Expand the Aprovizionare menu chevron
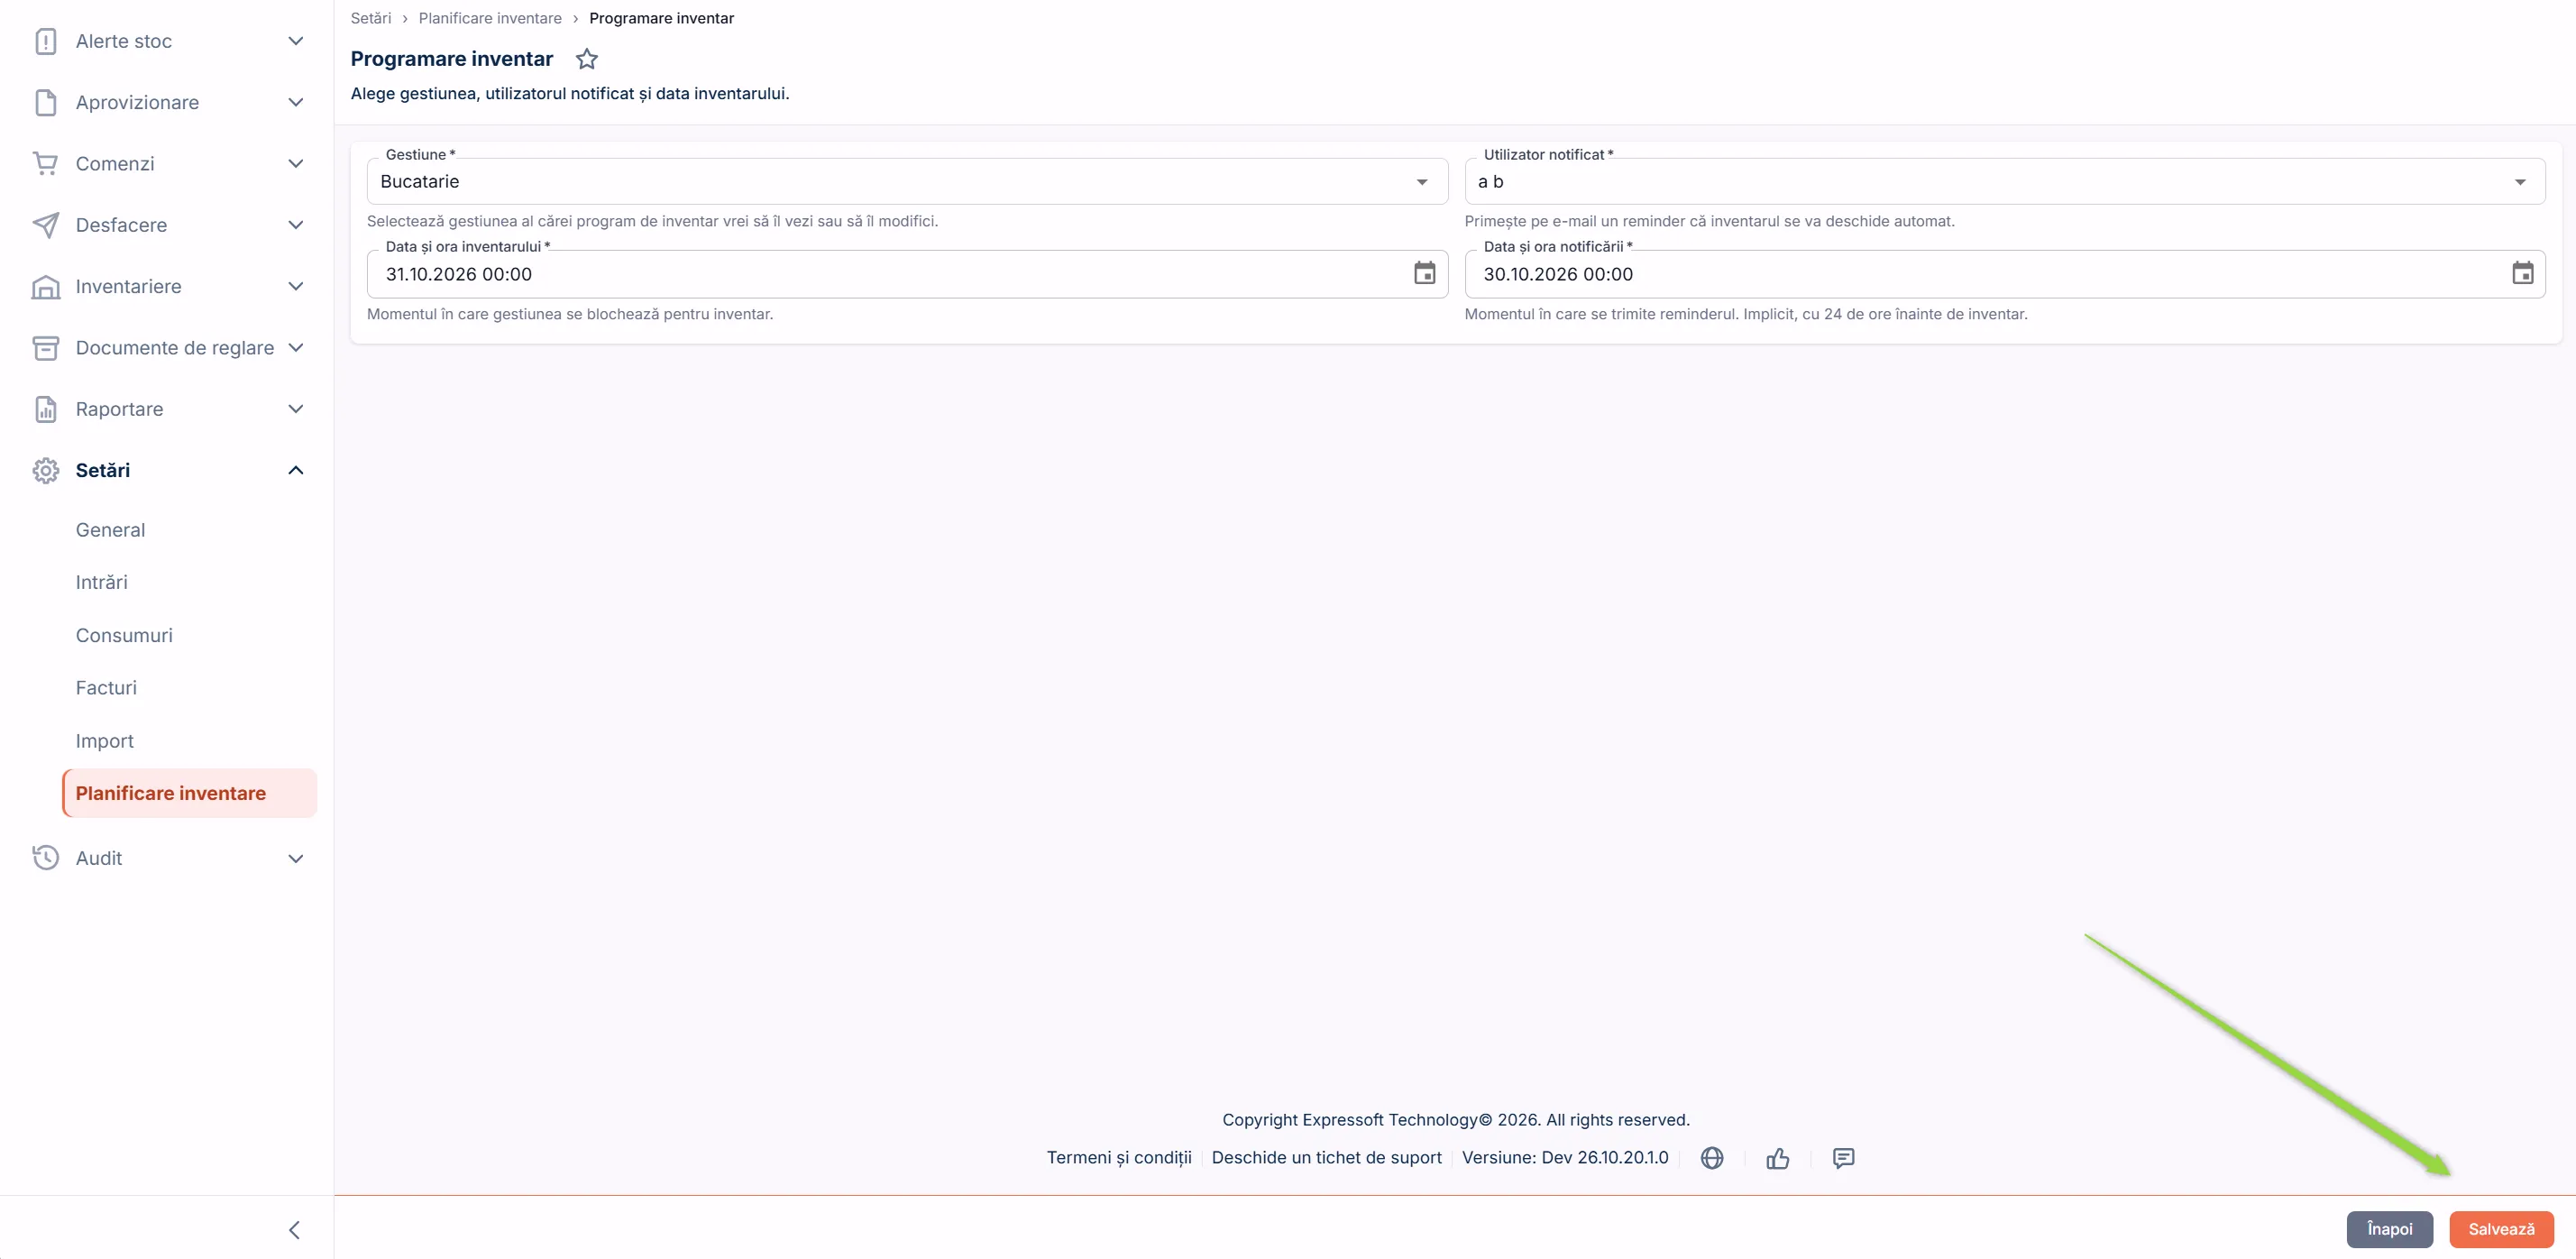 click(295, 102)
